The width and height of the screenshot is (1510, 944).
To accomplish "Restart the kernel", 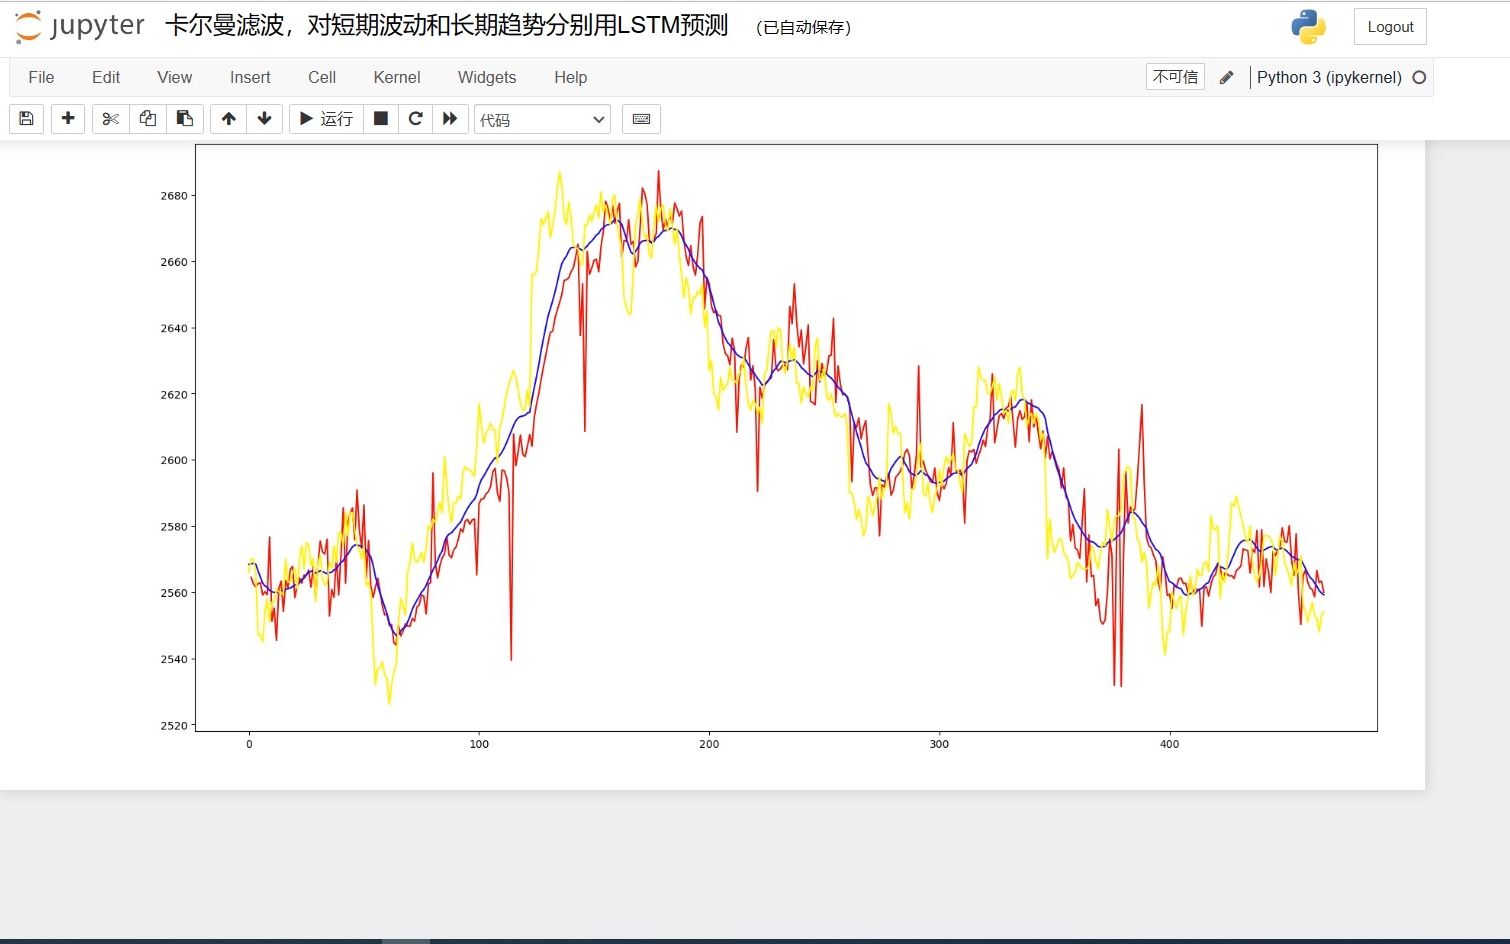I will click(x=416, y=119).
